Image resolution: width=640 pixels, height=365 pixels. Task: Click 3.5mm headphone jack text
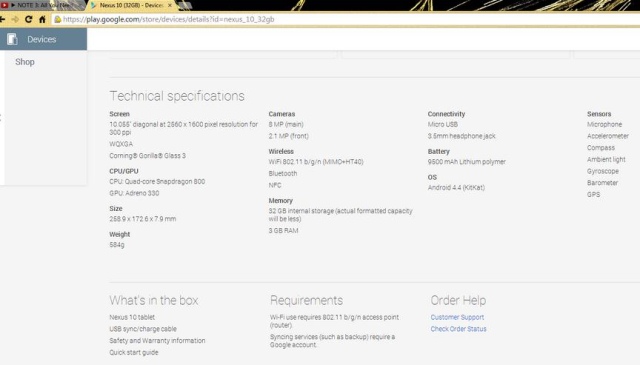pyautogui.click(x=462, y=136)
